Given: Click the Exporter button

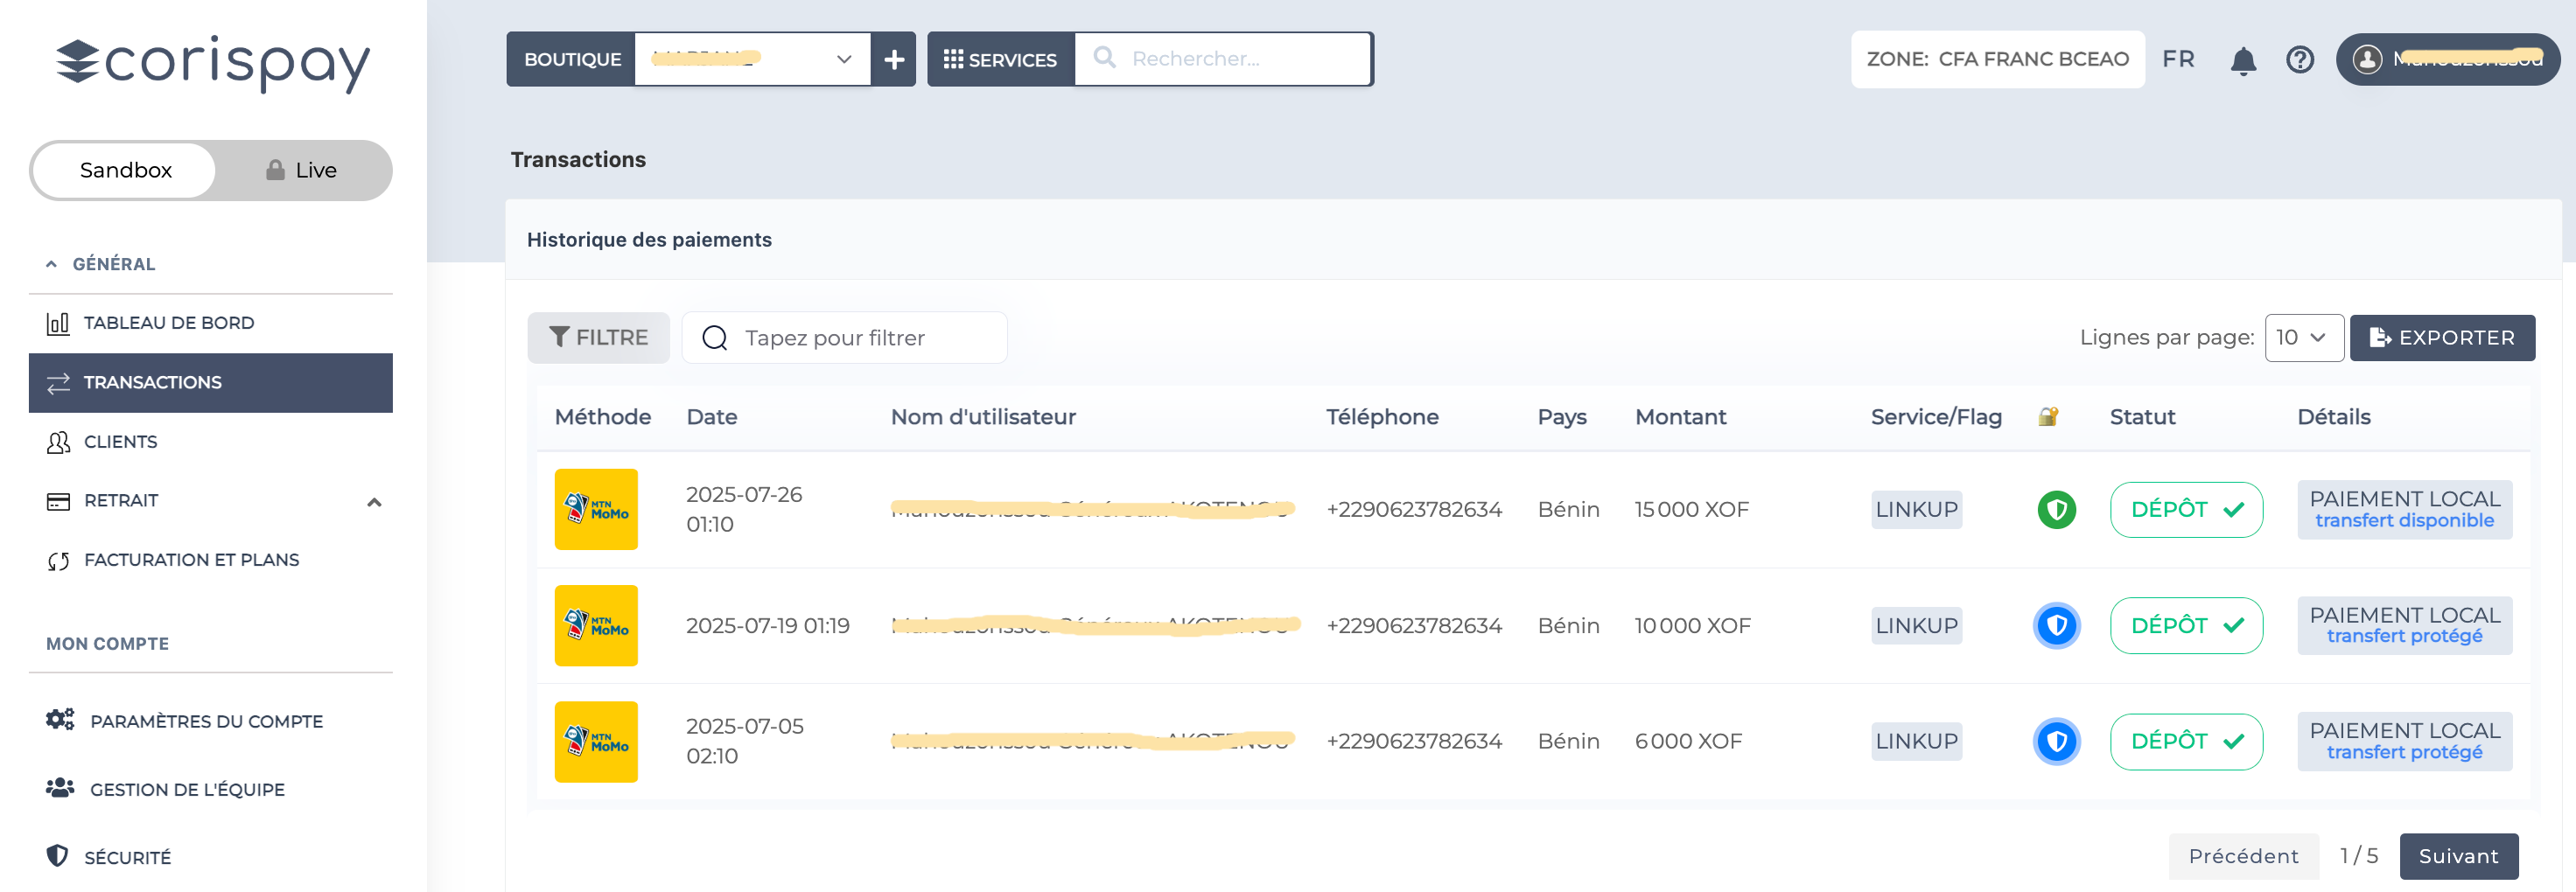Looking at the screenshot, I should pos(2441,338).
